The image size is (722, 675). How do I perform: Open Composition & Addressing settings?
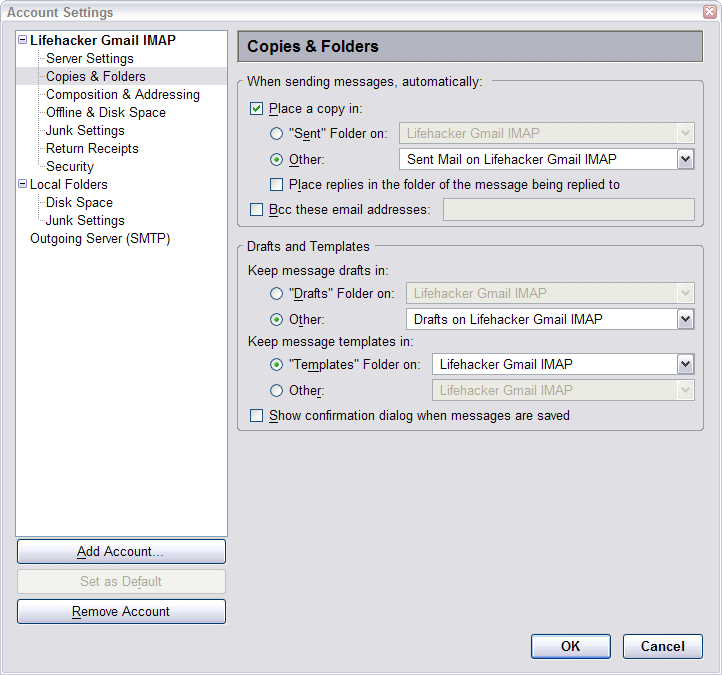point(123,94)
